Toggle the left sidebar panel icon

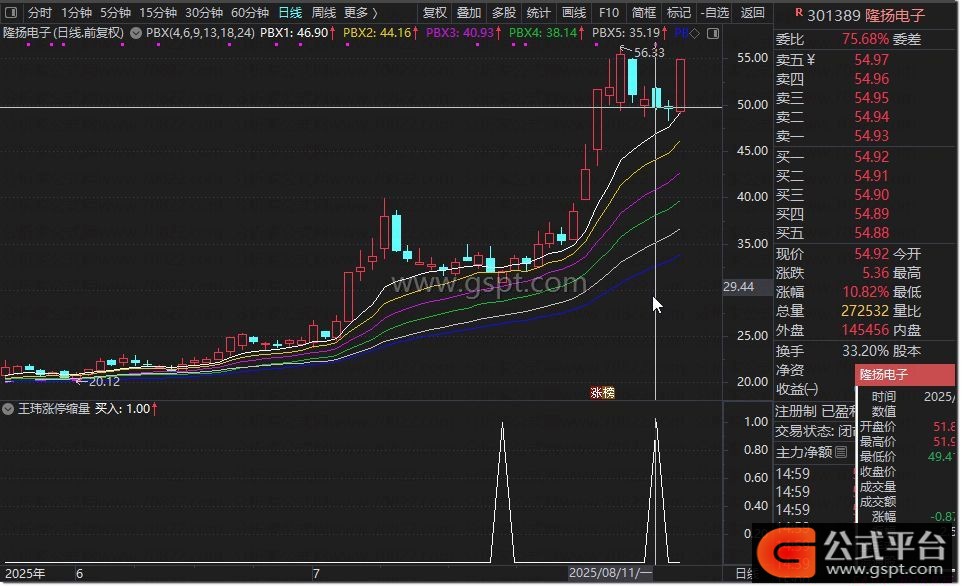click(x=11, y=12)
